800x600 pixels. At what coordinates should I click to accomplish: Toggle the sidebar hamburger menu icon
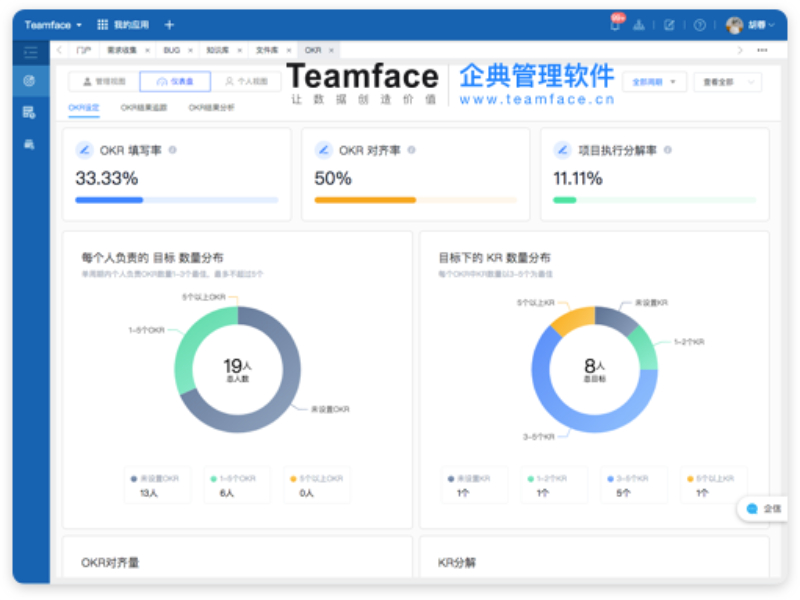coord(30,52)
